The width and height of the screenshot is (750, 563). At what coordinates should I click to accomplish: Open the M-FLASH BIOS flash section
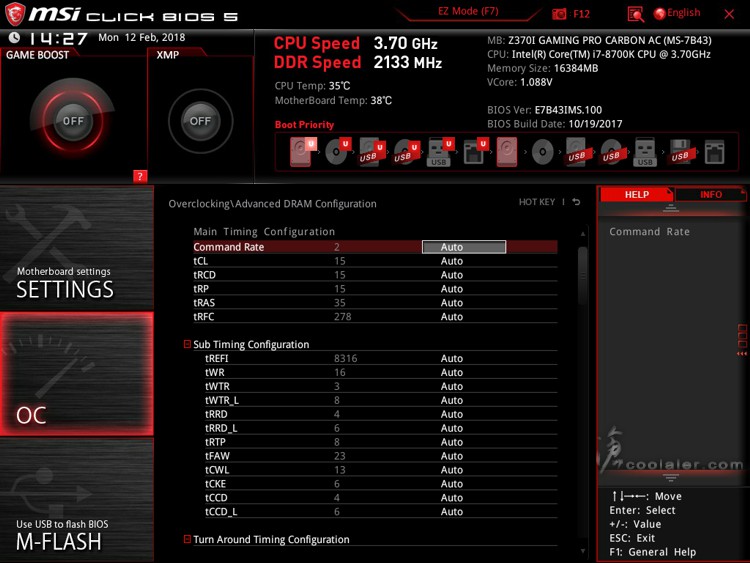click(x=77, y=500)
